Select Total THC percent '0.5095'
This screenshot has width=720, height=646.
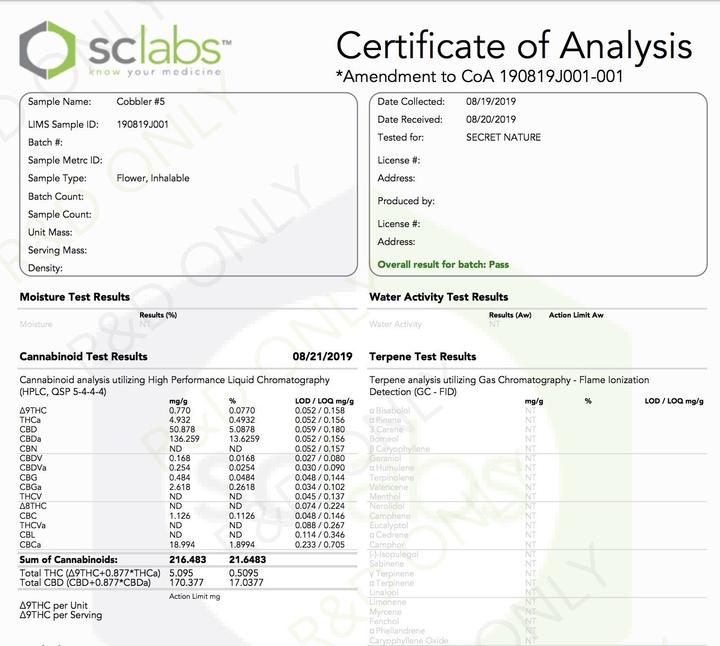pyautogui.click(x=243, y=573)
